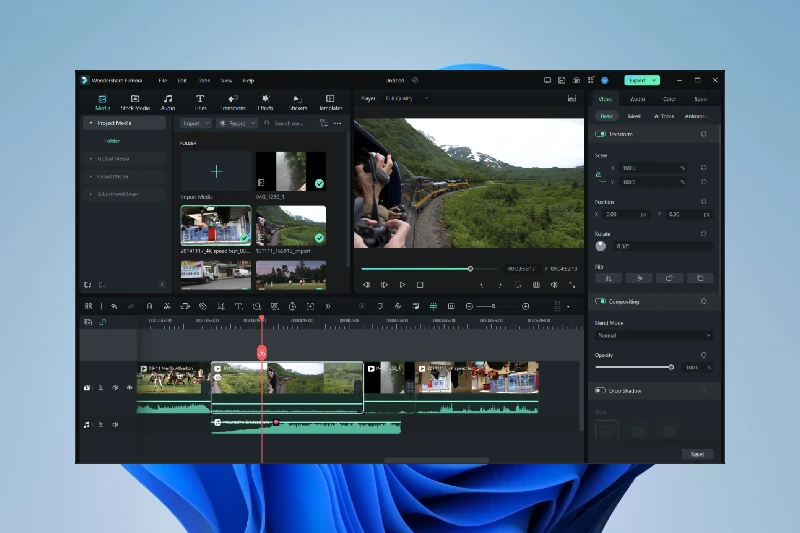Open the View menu

click(226, 81)
